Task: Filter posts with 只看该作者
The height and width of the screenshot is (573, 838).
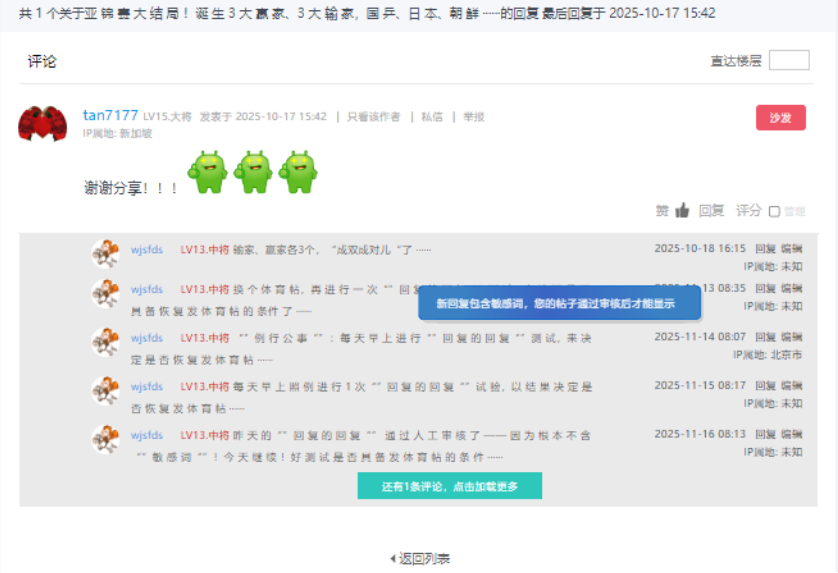Action: click(373, 117)
